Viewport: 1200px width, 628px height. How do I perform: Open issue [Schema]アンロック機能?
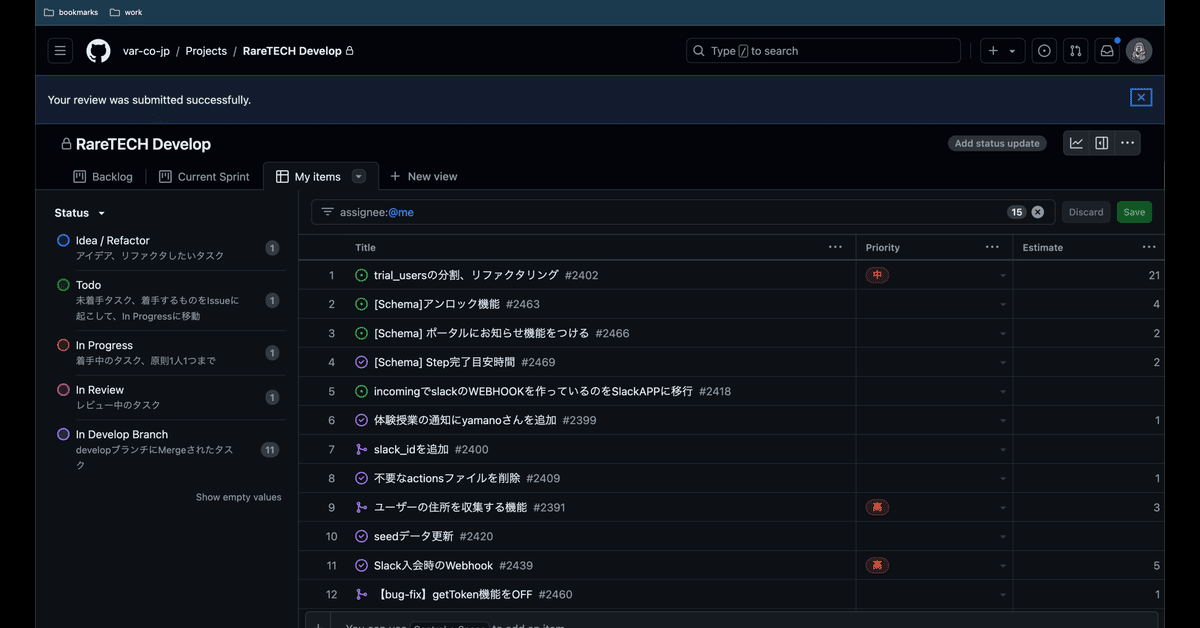click(436, 304)
